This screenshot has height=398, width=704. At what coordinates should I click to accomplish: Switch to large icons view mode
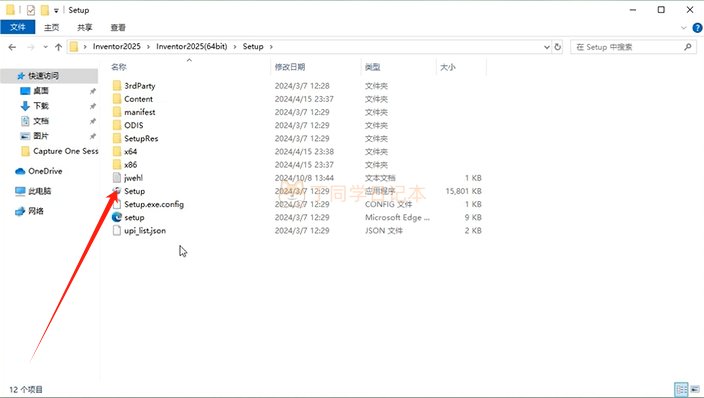[x=695, y=389]
